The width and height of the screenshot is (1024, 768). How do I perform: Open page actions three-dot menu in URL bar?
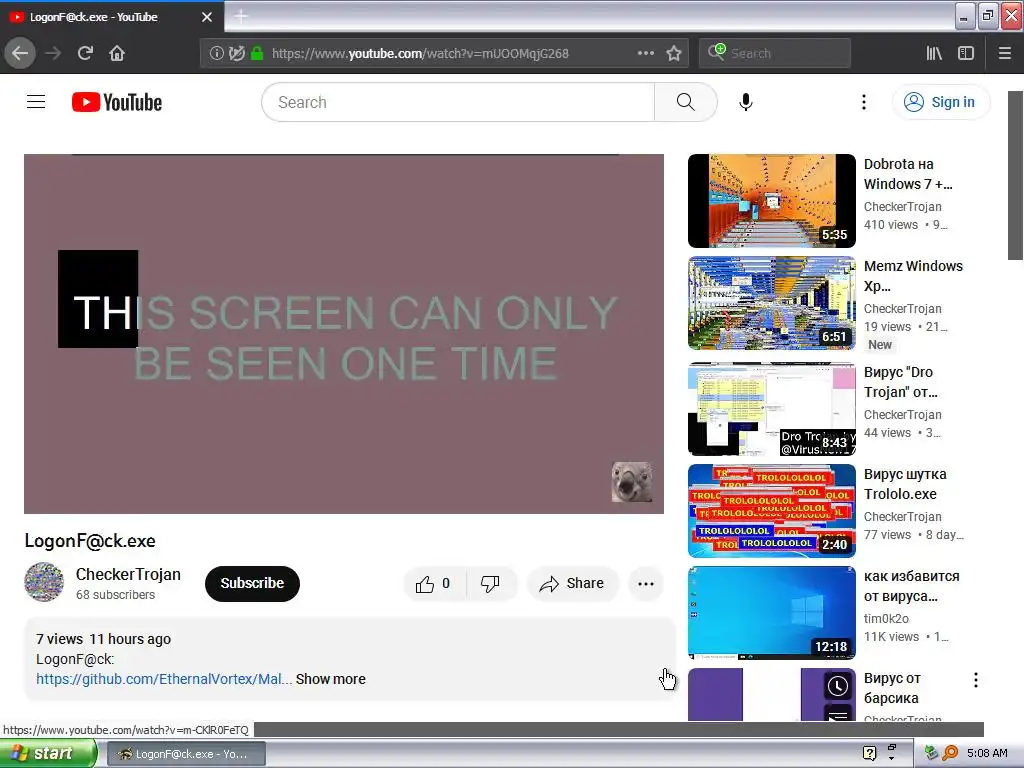[645, 54]
